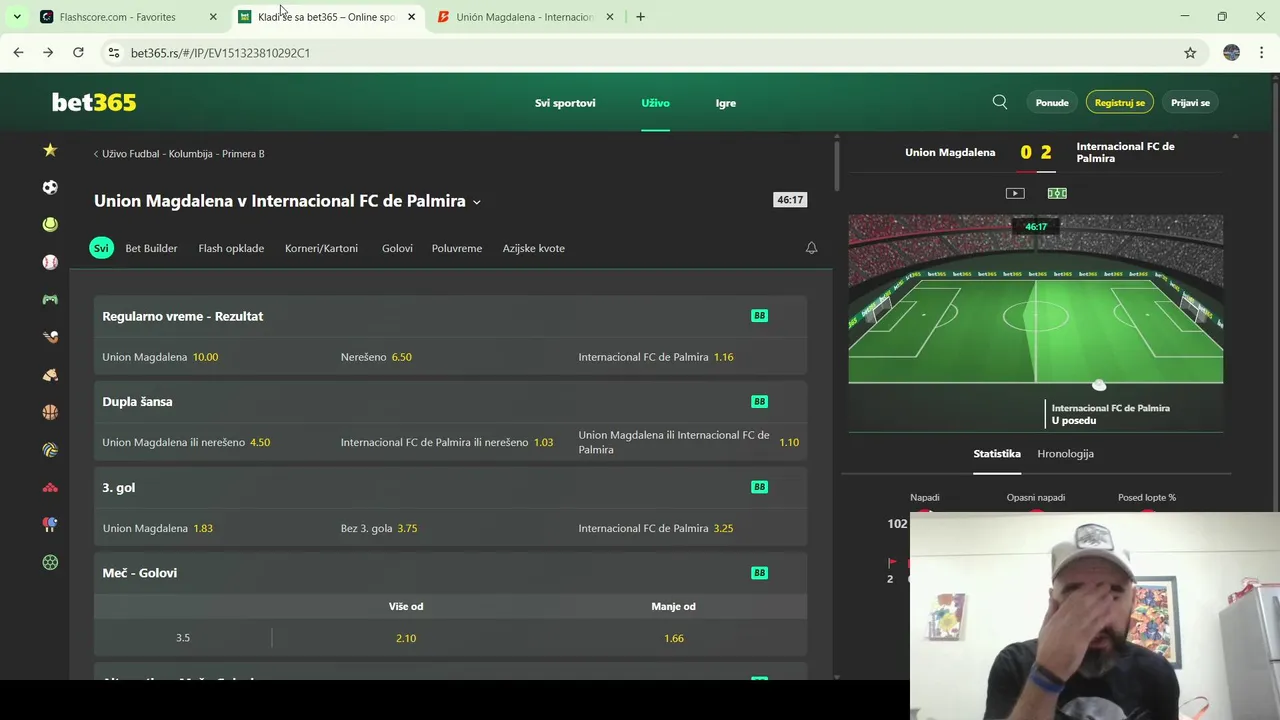This screenshot has height=720, width=1280.
Task: Open a new browser tab
Action: coord(640,17)
